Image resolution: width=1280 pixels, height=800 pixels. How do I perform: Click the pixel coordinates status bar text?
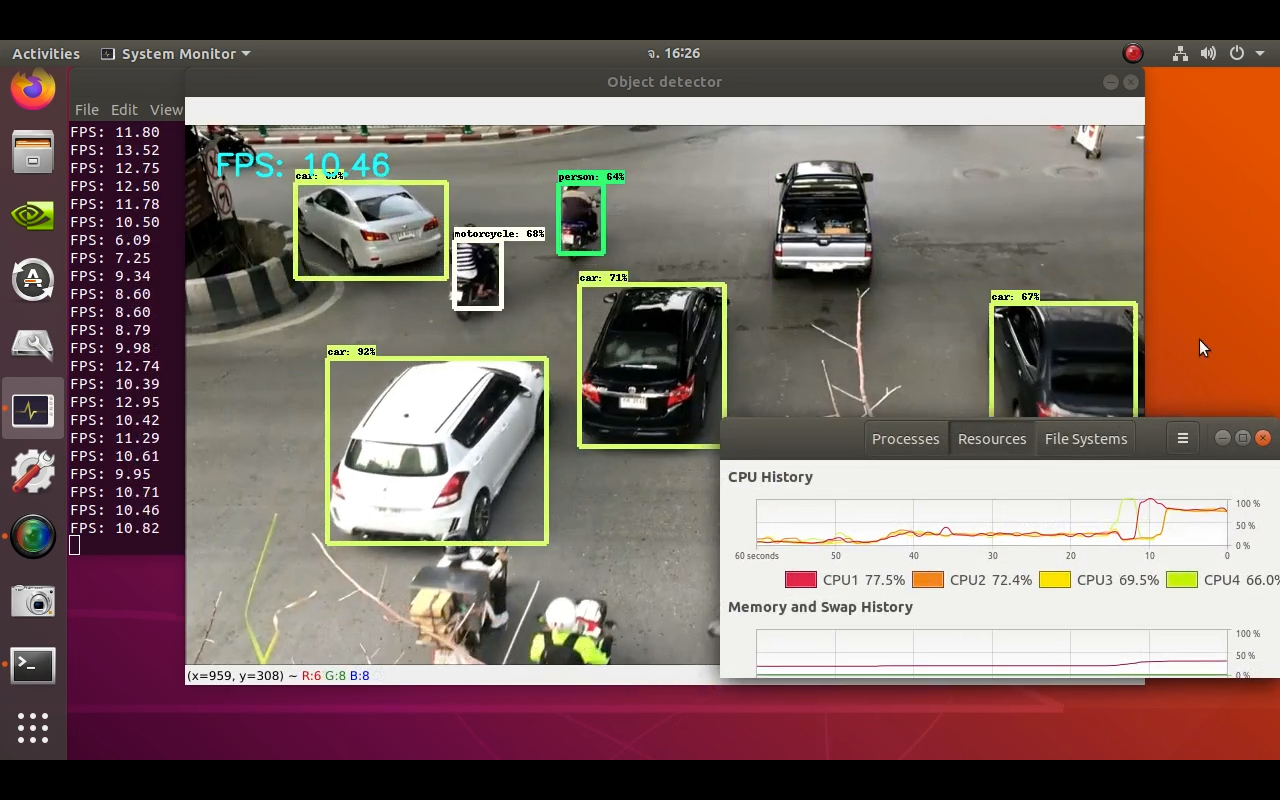(x=278, y=676)
